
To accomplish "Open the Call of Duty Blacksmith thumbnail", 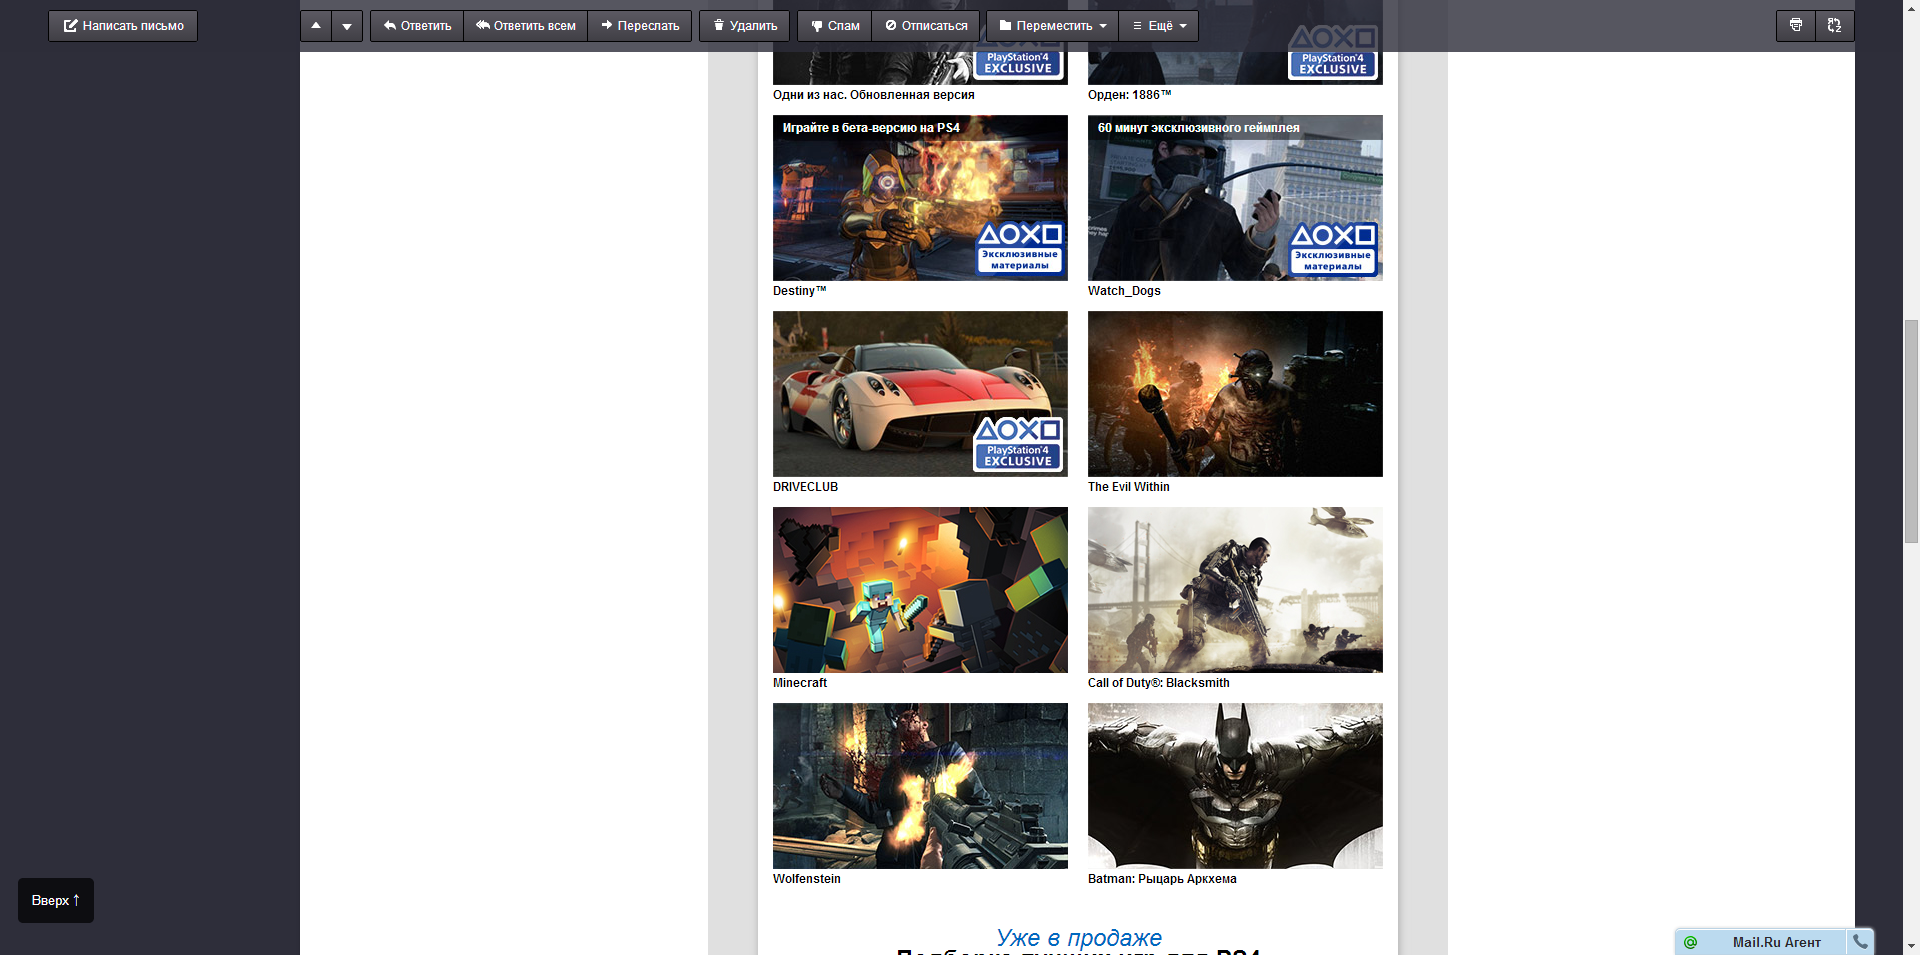I will [1235, 590].
